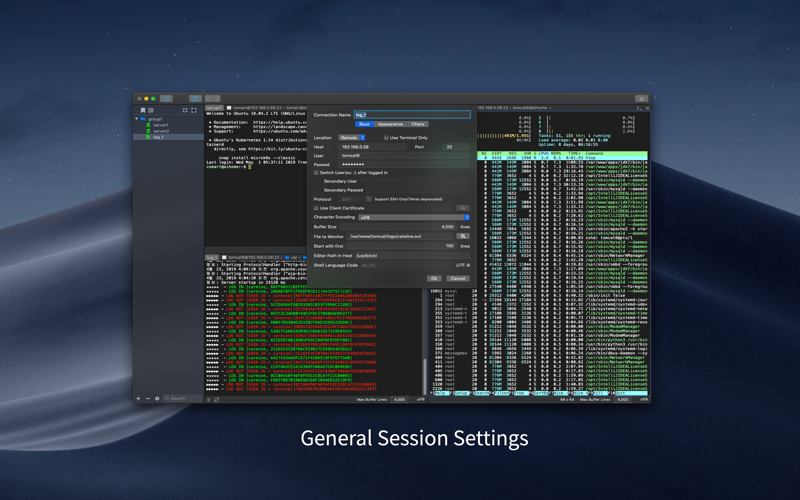Collapse the group1 tree triangle
The height and width of the screenshot is (500, 800).
[x=137, y=119]
